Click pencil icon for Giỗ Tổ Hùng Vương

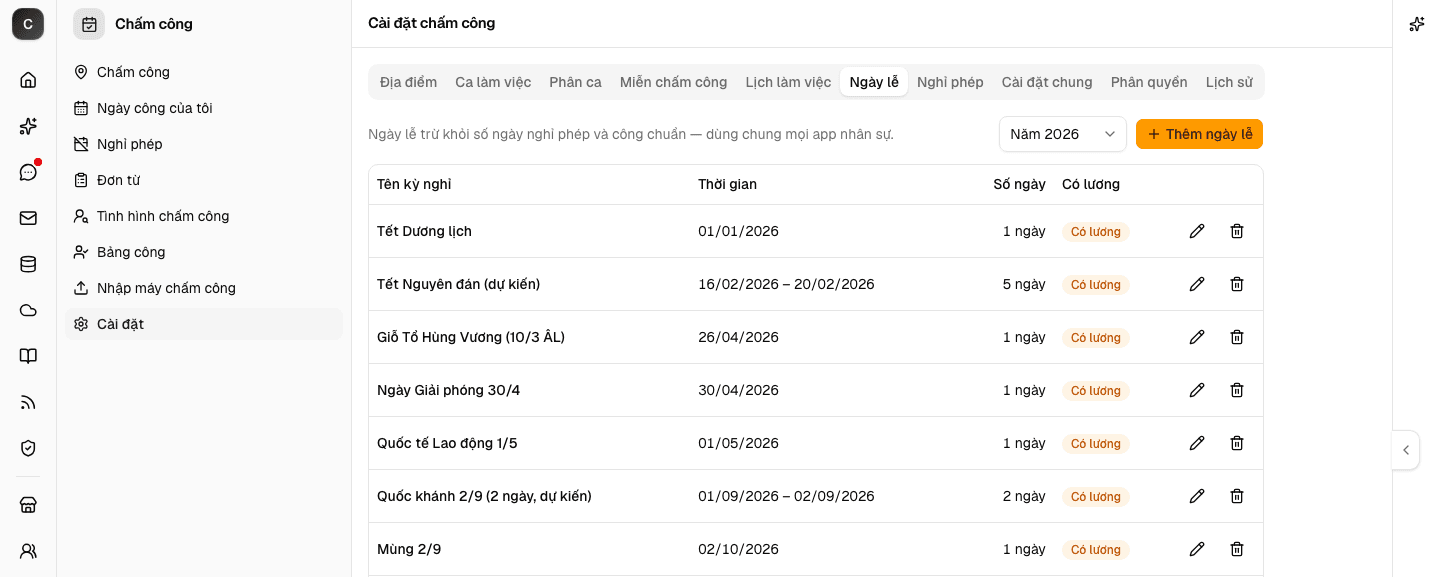(x=1197, y=337)
